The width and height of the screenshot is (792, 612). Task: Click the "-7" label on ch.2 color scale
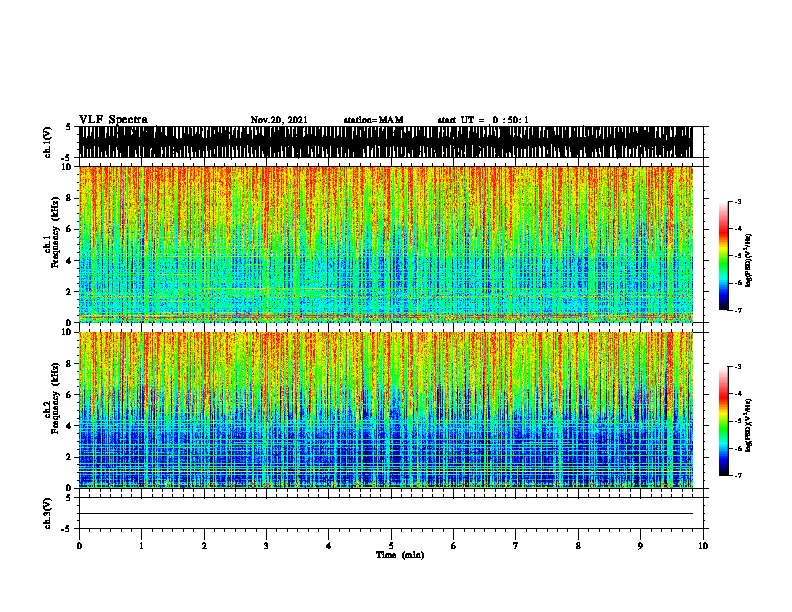[x=738, y=476]
